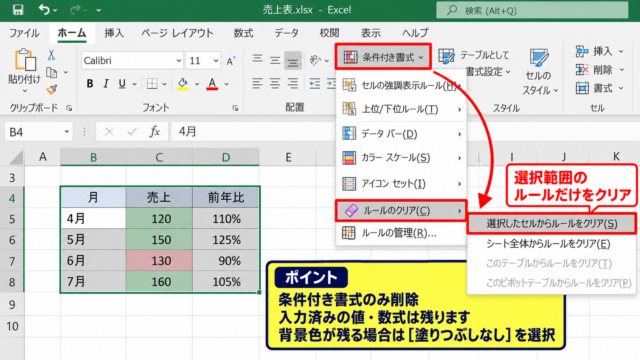The height and width of the screenshot is (360, 640).
Task: Expand font color dropdown arrow
Action: pos(227,84)
